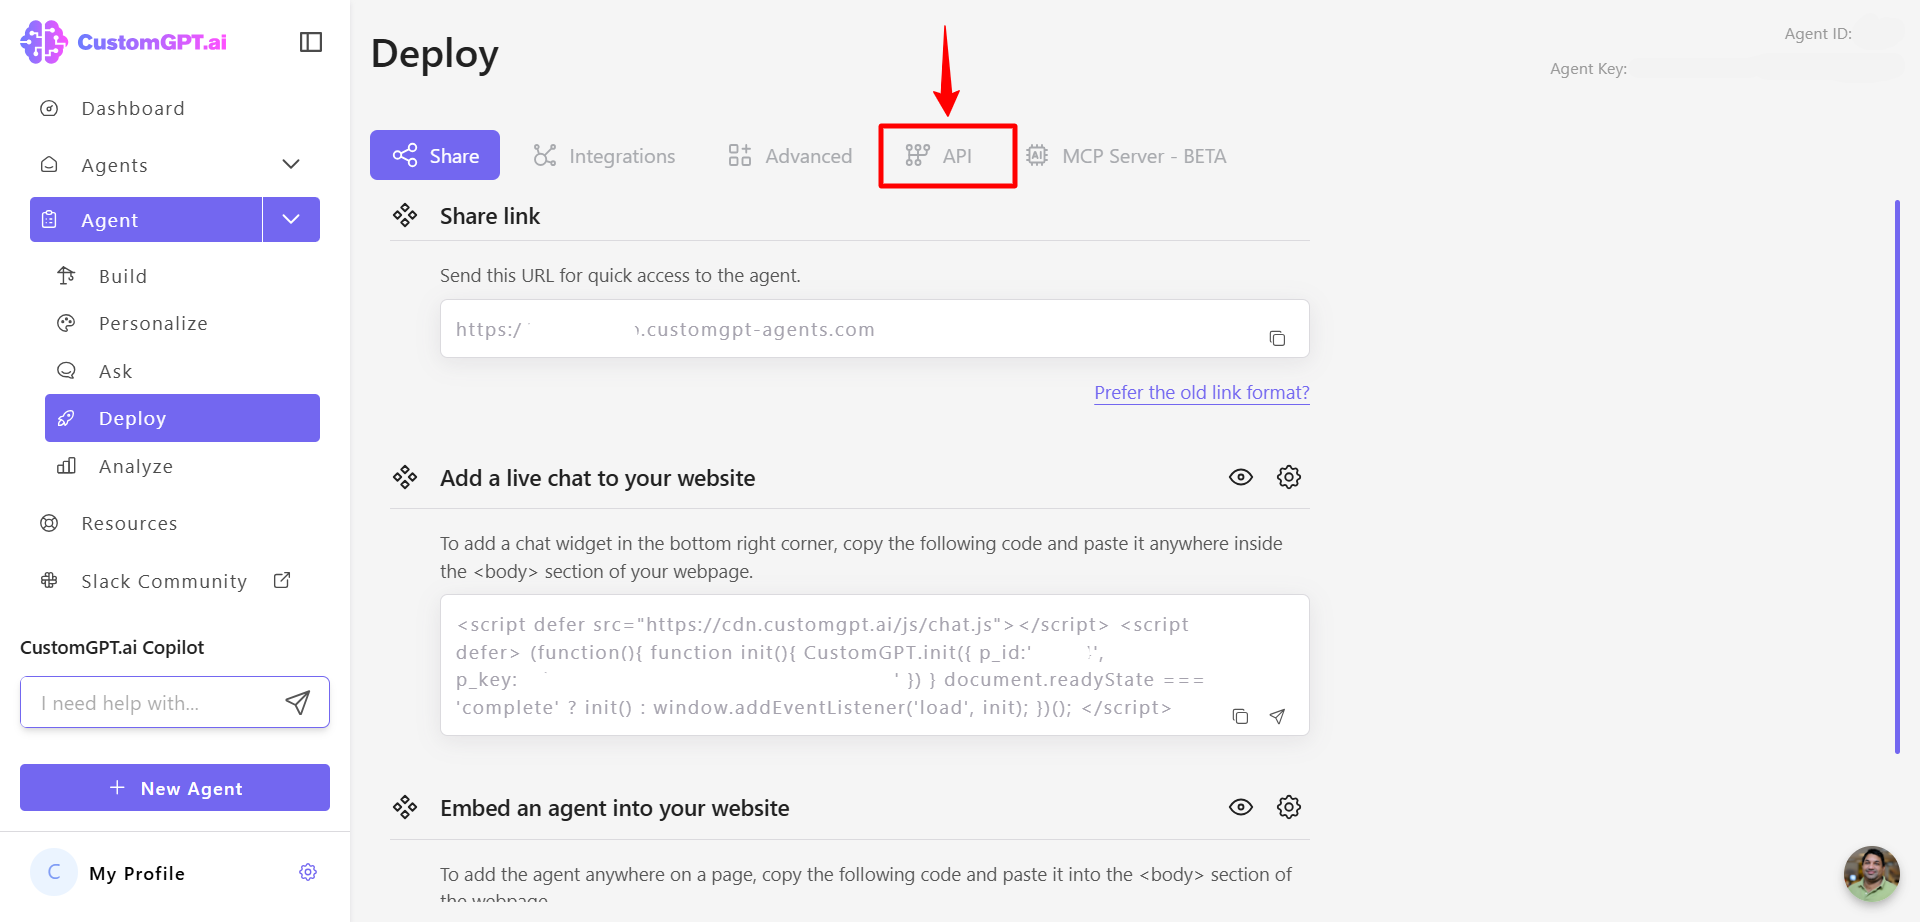Click the Share link section icon

pyautogui.click(x=405, y=215)
